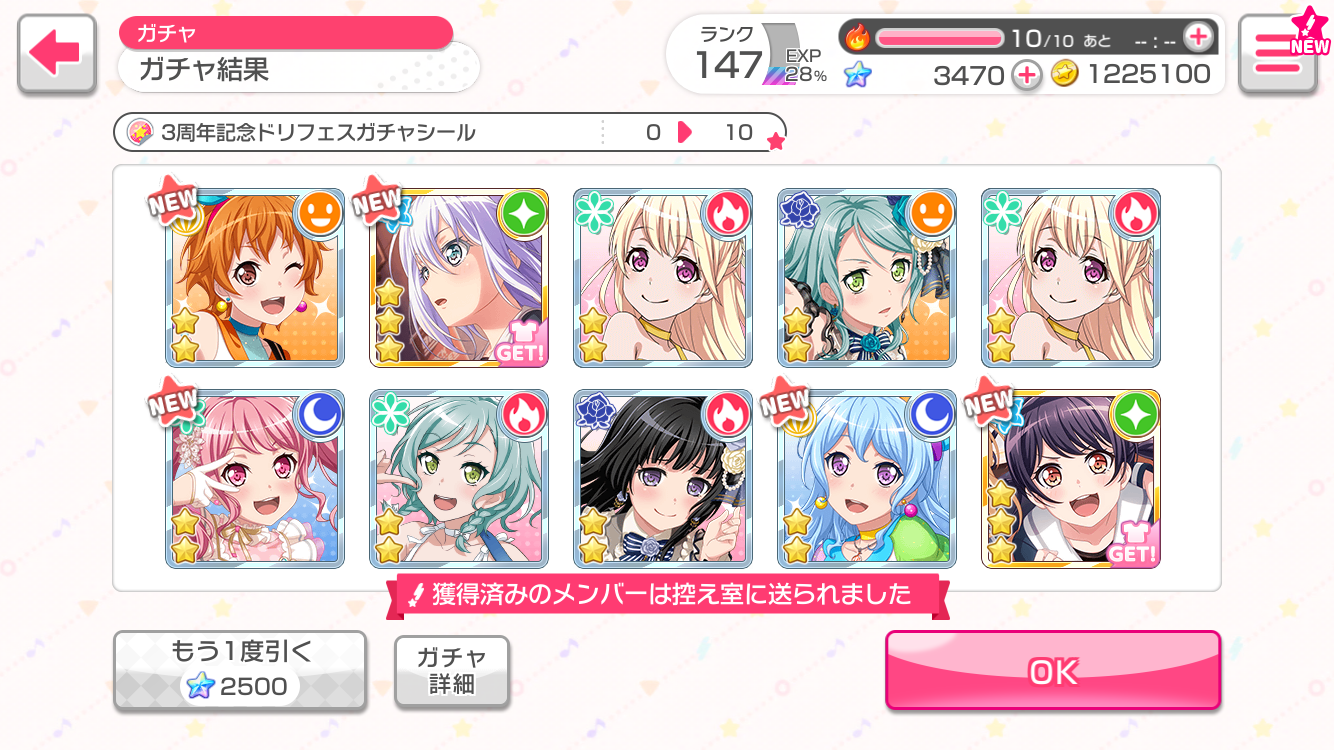1334x750 pixels.
Task: Select orange-haired girl card marked NEW
Action: pyautogui.click(x=255, y=277)
